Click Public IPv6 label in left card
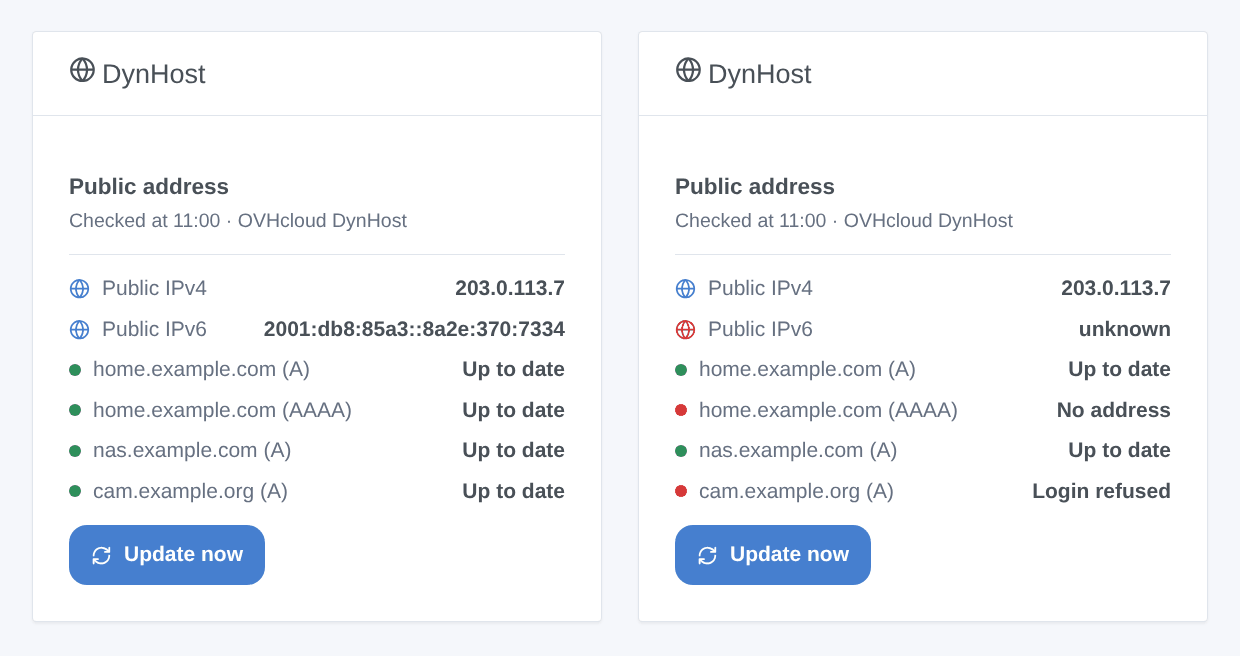 [x=154, y=329]
